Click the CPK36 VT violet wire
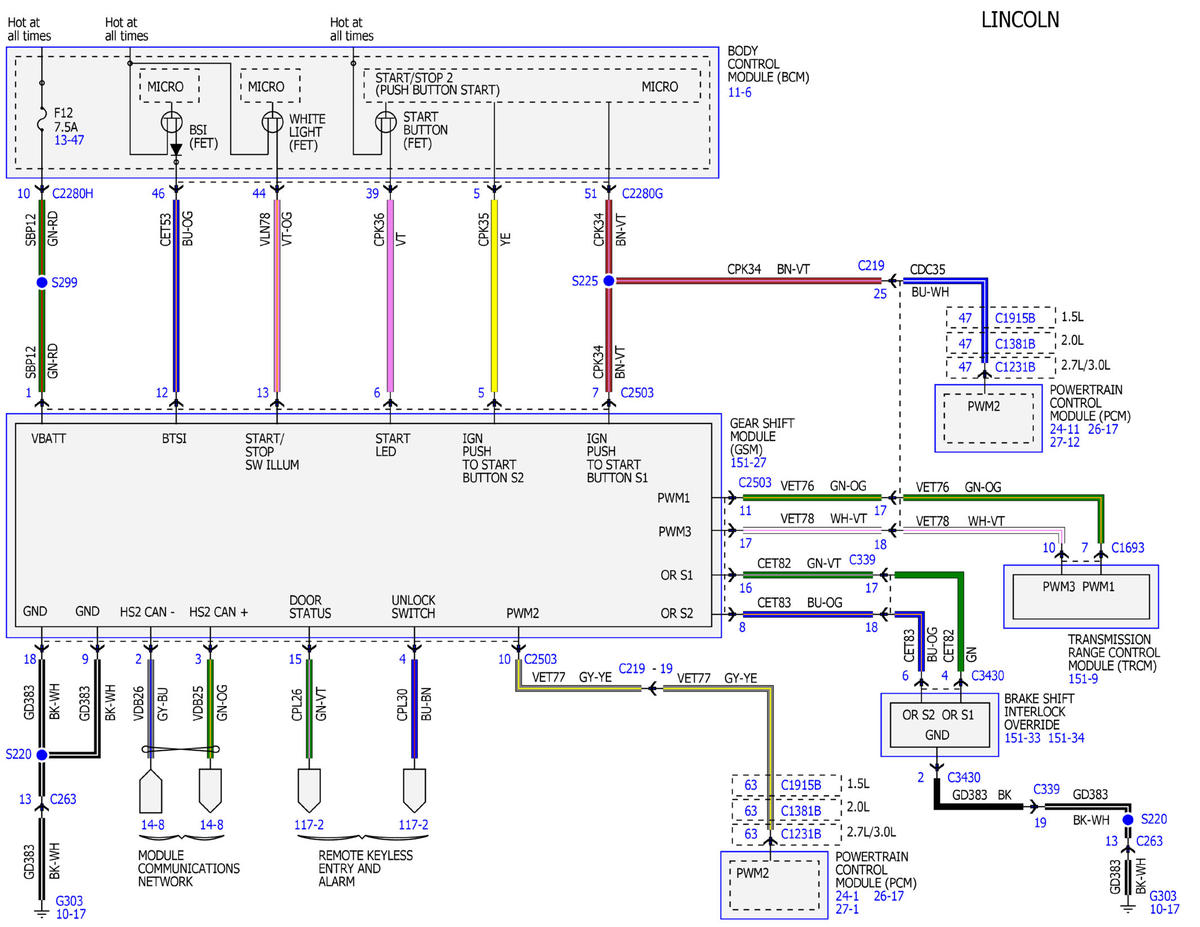1200x927 pixels. coord(389,298)
